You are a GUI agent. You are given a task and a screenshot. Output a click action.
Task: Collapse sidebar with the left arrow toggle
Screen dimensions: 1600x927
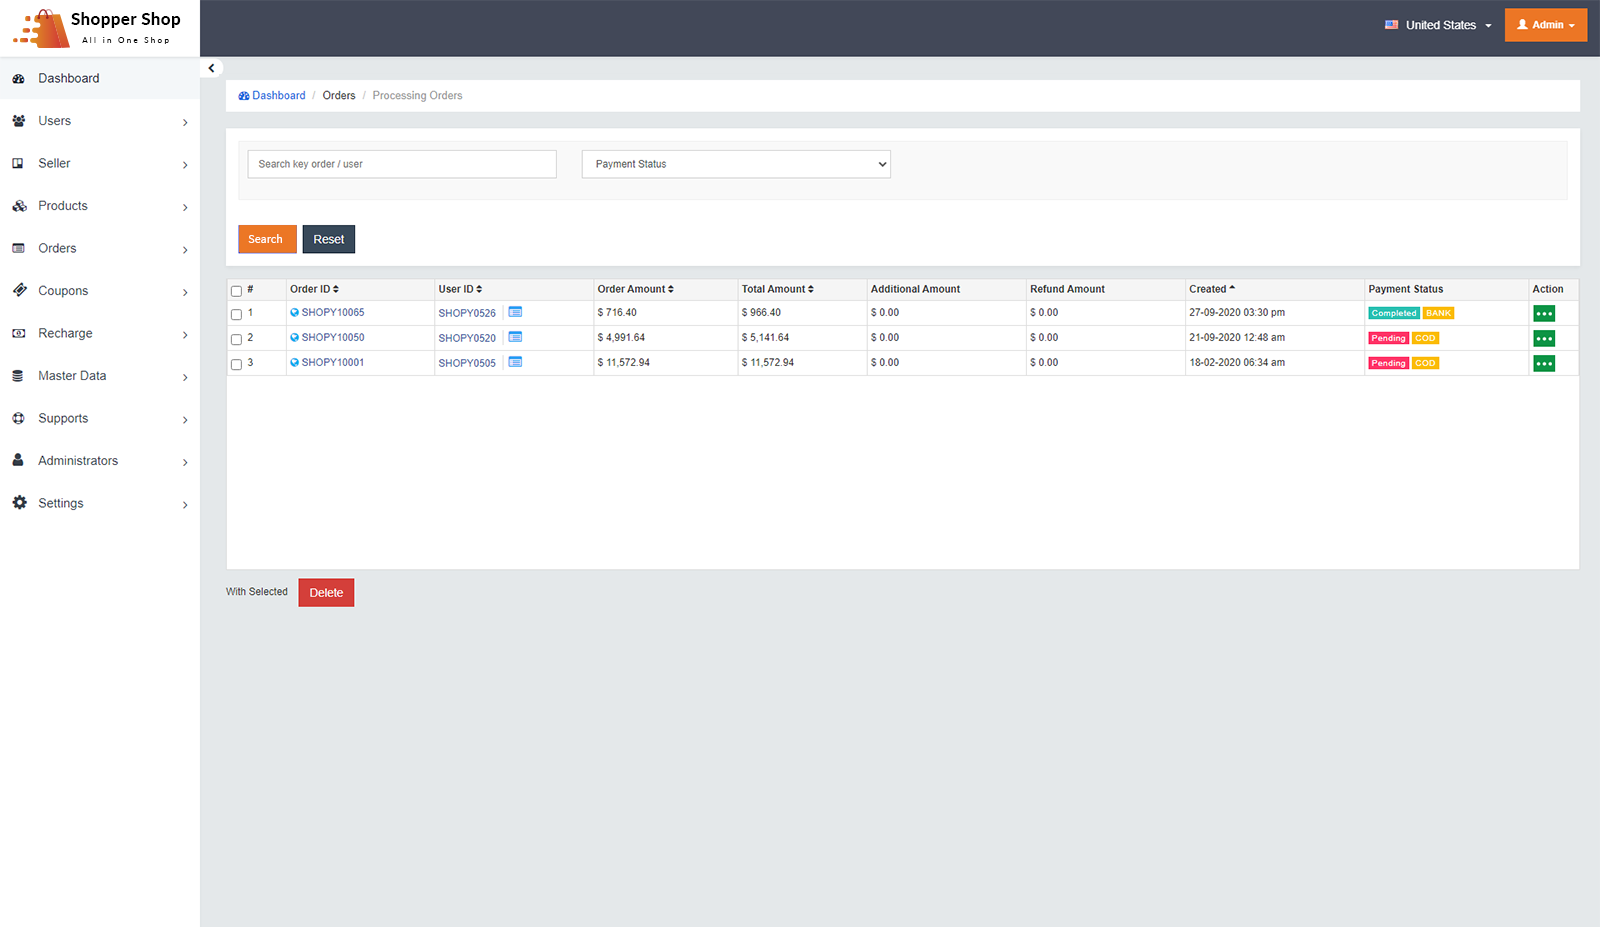211,68
